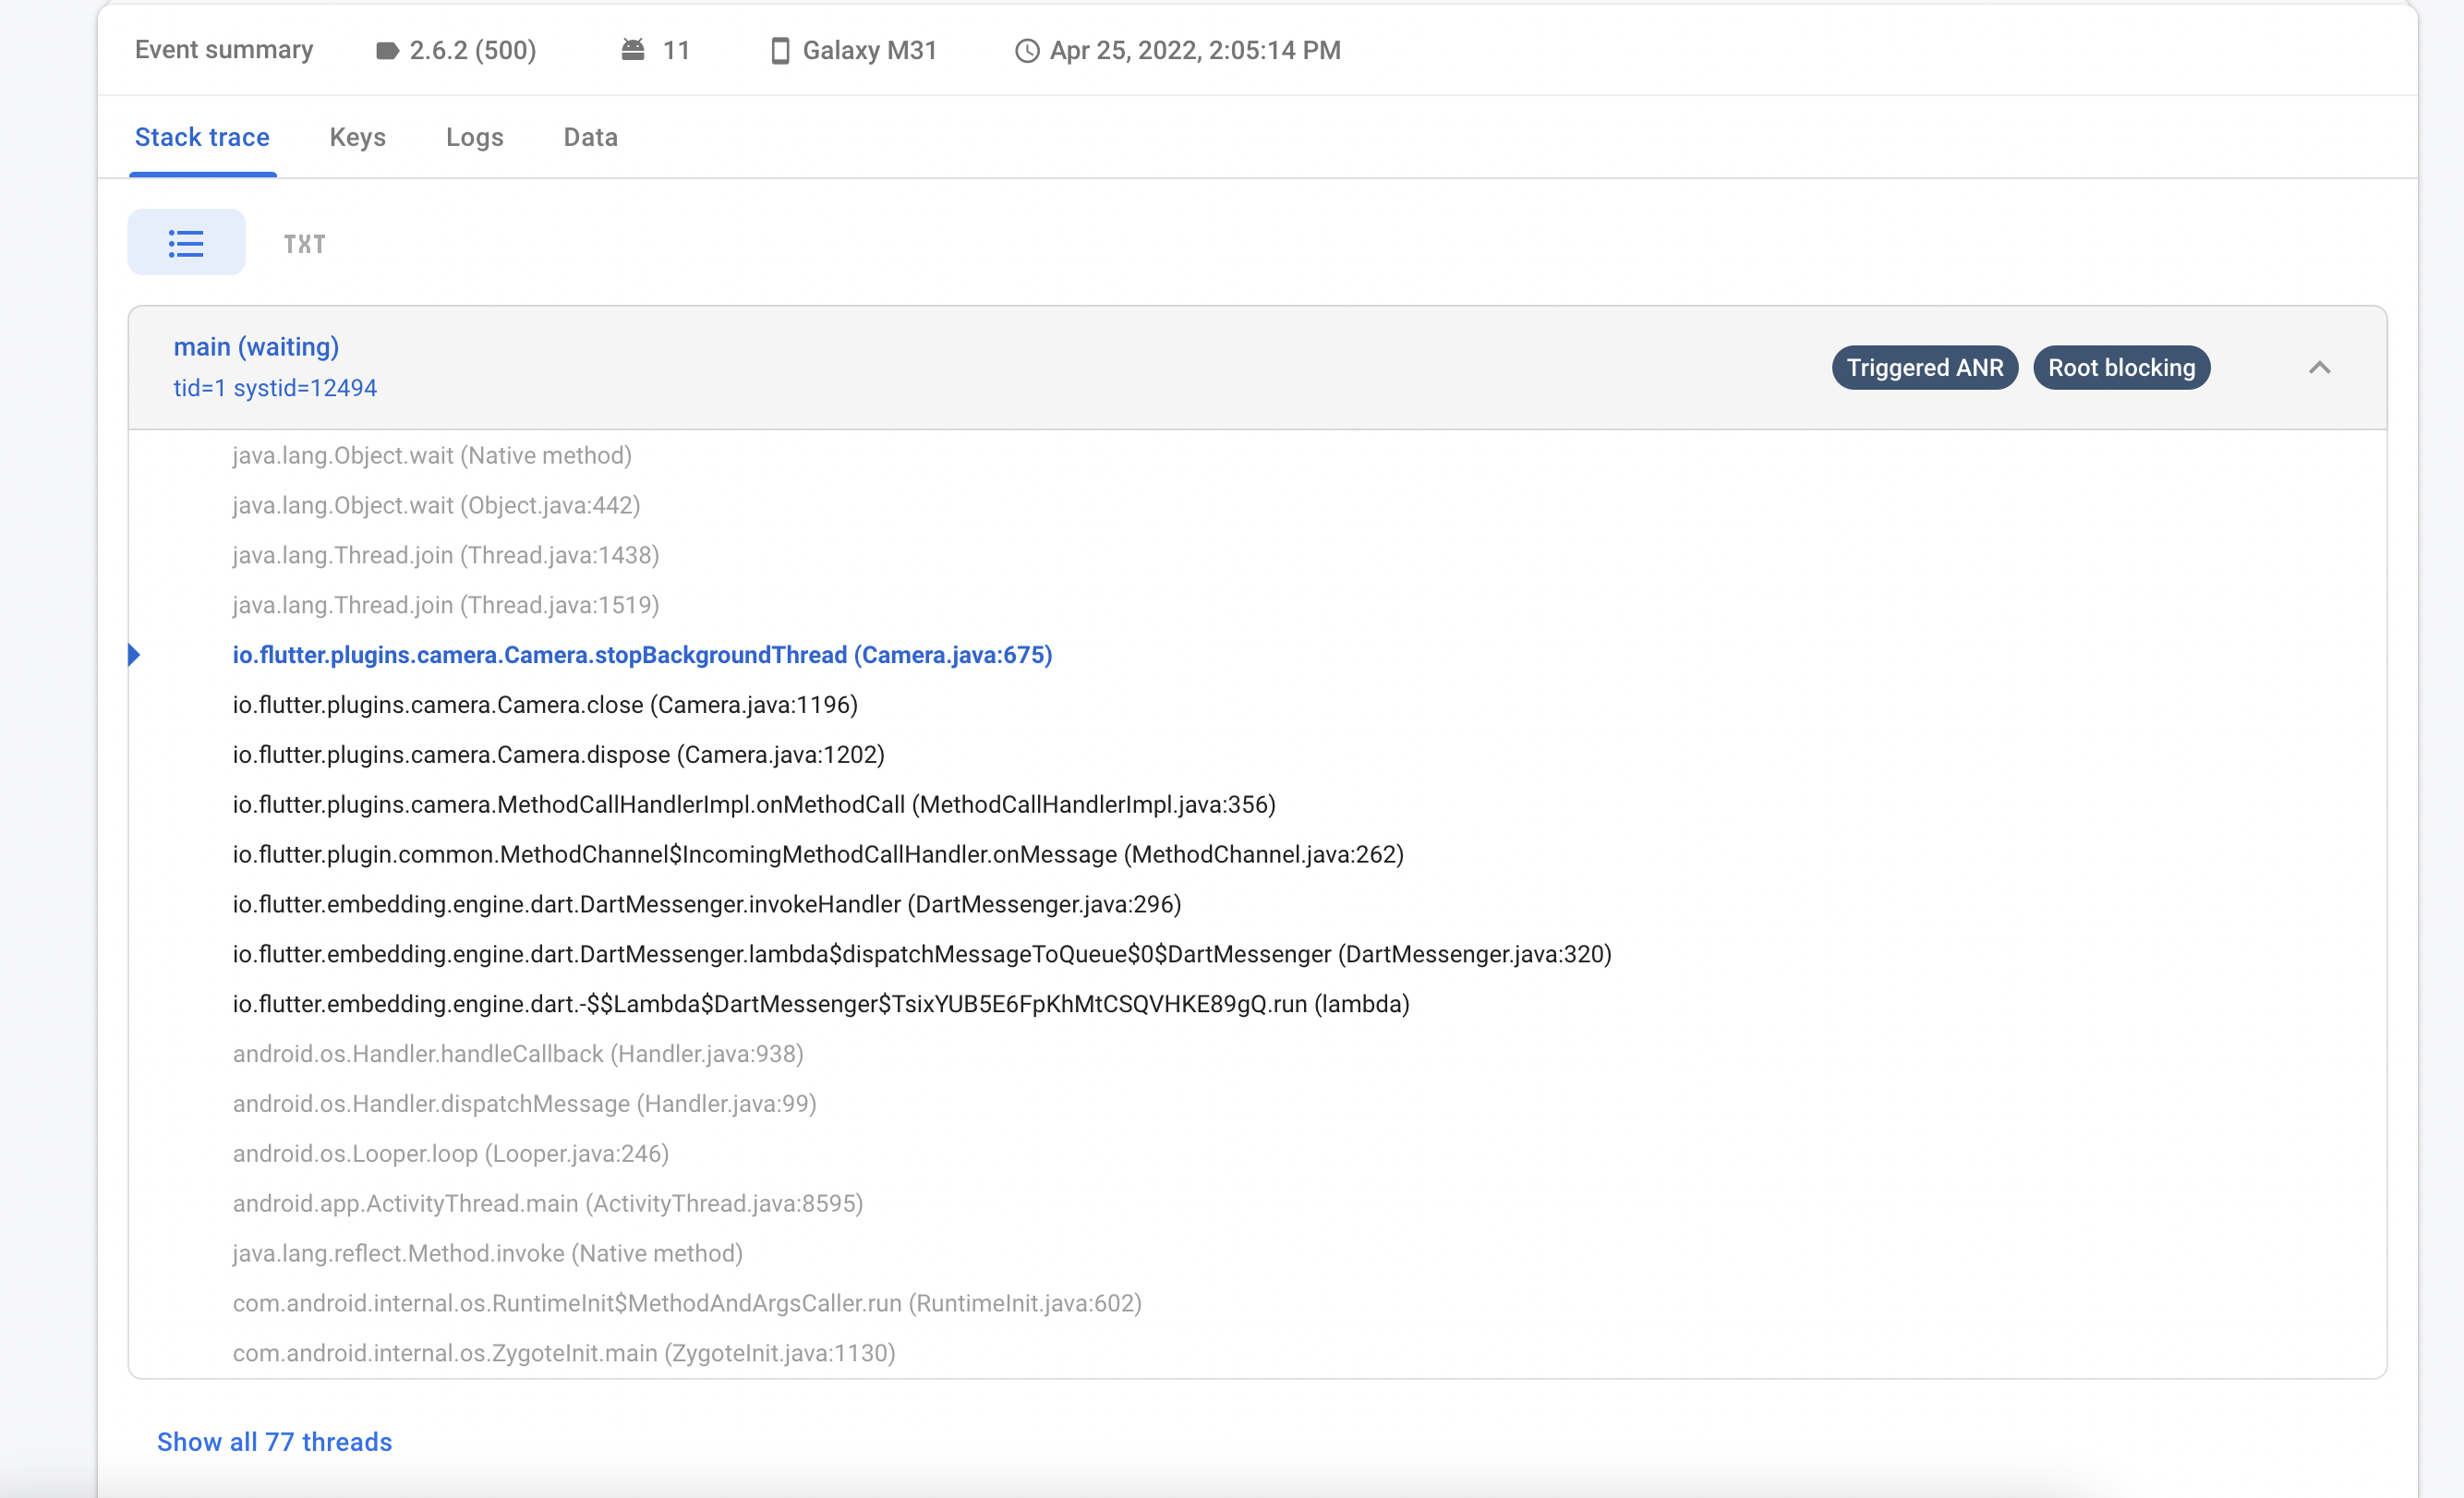Viewport: 2464px width, 1498px height.
Task: Click the Root blocking badge
Action: pos(2121,368)
